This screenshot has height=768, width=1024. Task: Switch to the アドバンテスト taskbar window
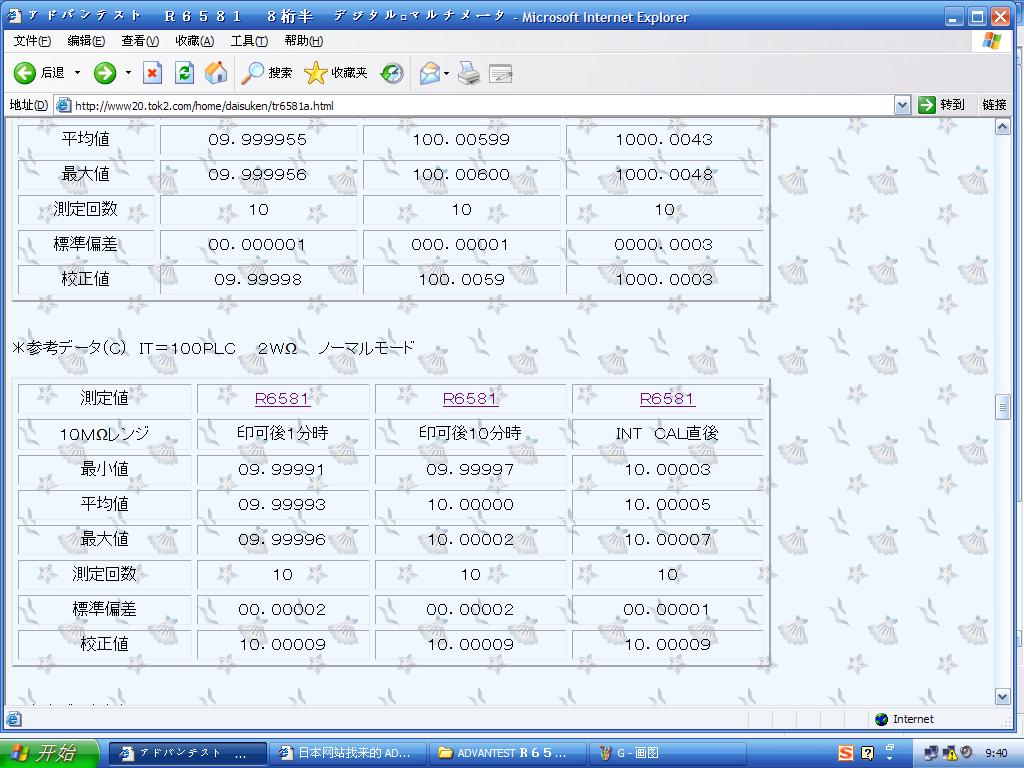point(187,753)
